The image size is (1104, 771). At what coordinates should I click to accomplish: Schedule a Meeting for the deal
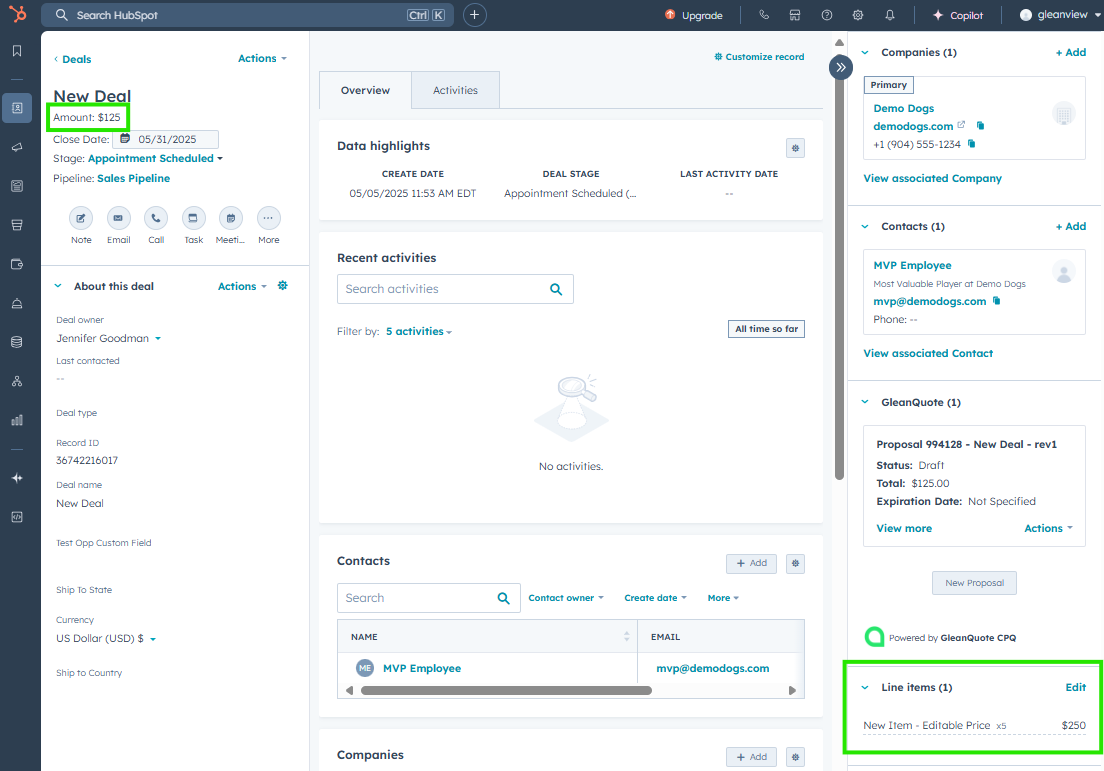pyautogui.click(x=230, y=218)
